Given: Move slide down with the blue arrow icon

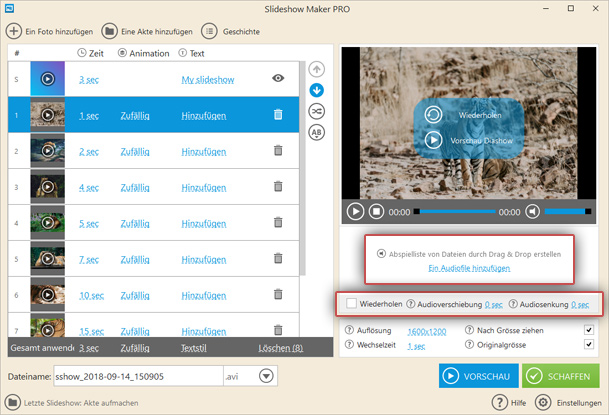Looking at the screenshot, I should [x=317, y=90].
